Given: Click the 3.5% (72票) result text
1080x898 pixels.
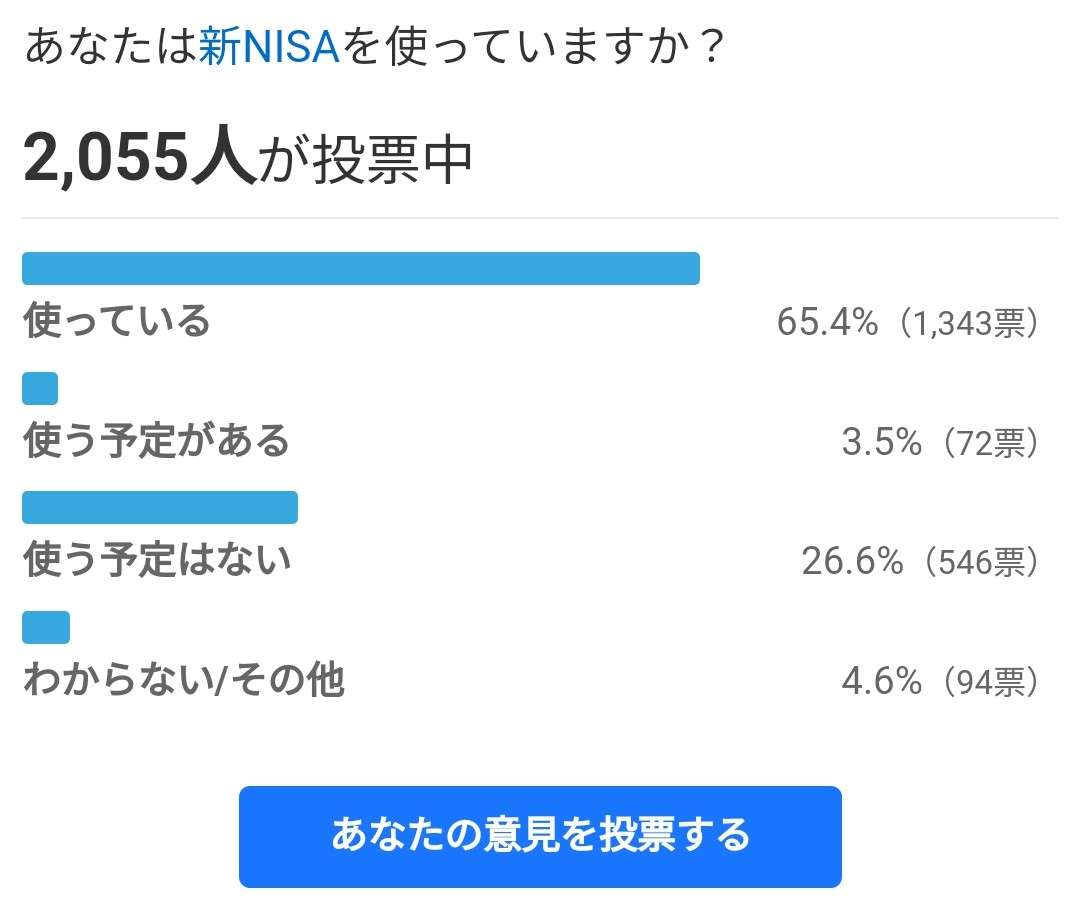Looking at the screenshot, I should 940,442.
